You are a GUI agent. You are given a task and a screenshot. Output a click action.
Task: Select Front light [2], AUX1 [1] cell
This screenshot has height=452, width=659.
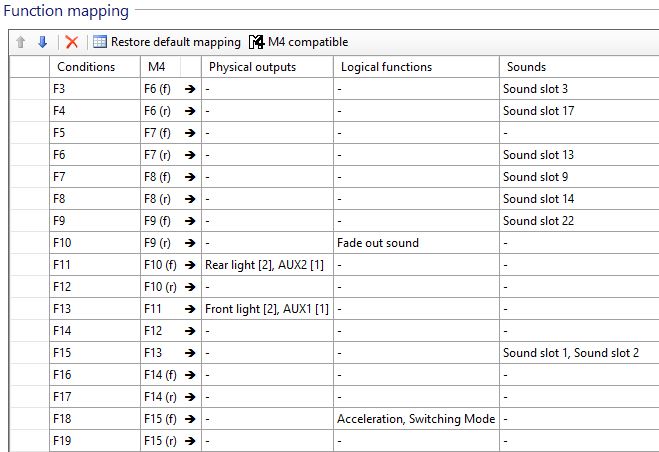point(267,309)
